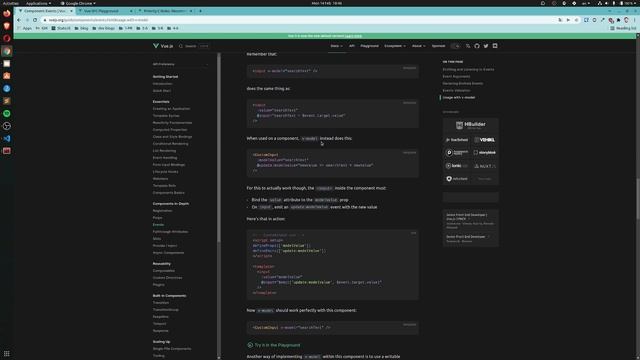Open the blog bookmarks folder
Screen dimensions: 640x360
(x=82, y=28)
